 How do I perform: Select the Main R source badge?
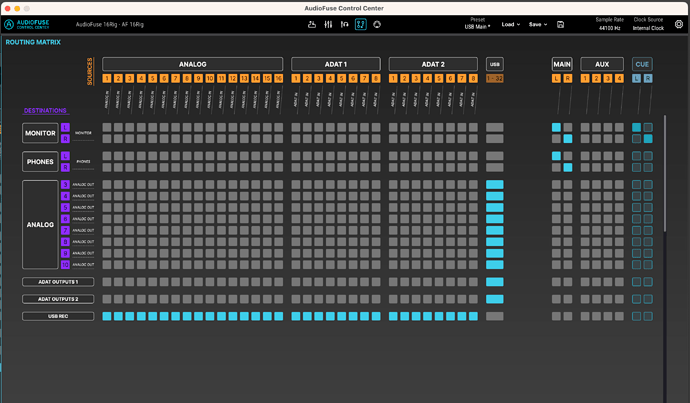(x=568, y=78)
